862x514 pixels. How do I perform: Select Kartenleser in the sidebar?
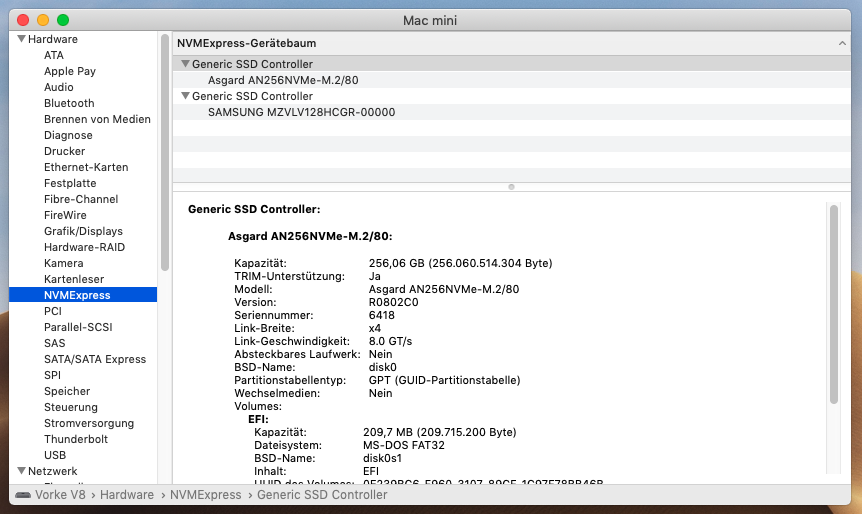coord(74,279)
